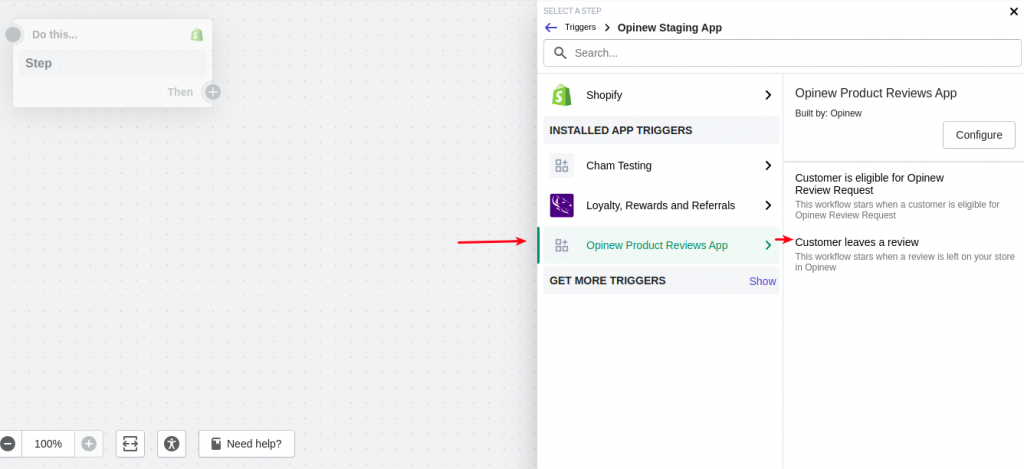Click the Do this... label on step card

tap(55, 35)
